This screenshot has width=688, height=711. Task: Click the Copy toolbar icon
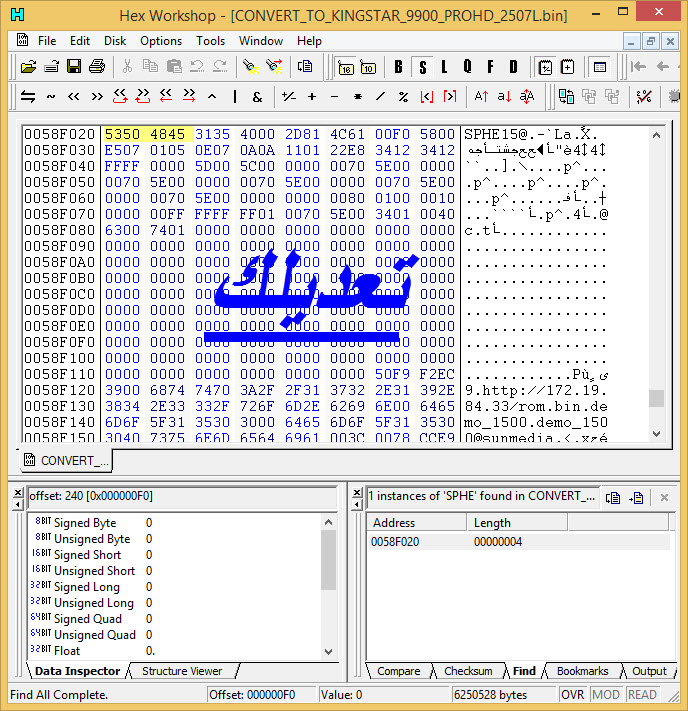tap(151, 67)
